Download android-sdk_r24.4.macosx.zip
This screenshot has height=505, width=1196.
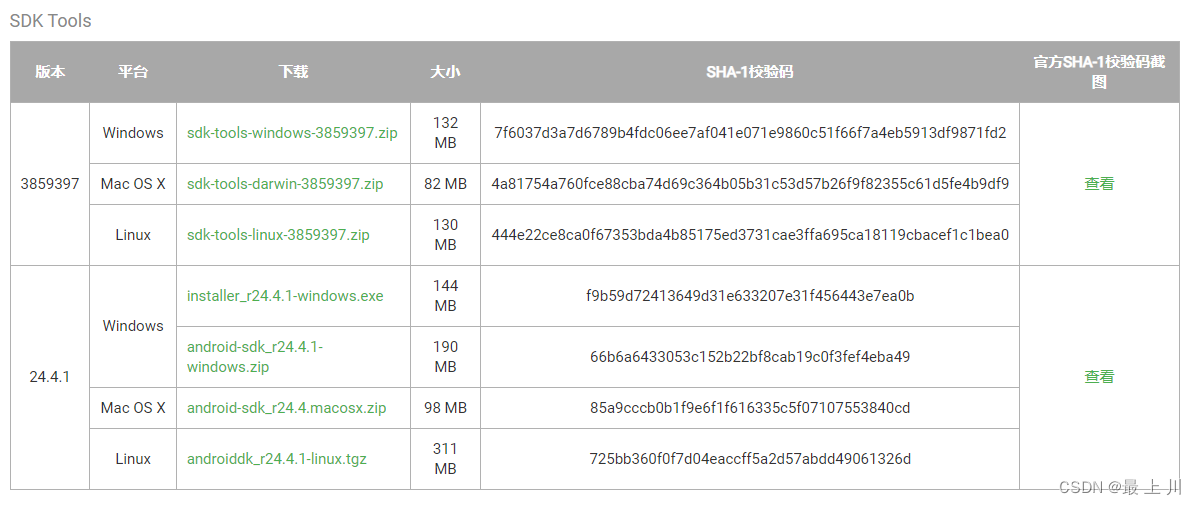coord(287,408)
